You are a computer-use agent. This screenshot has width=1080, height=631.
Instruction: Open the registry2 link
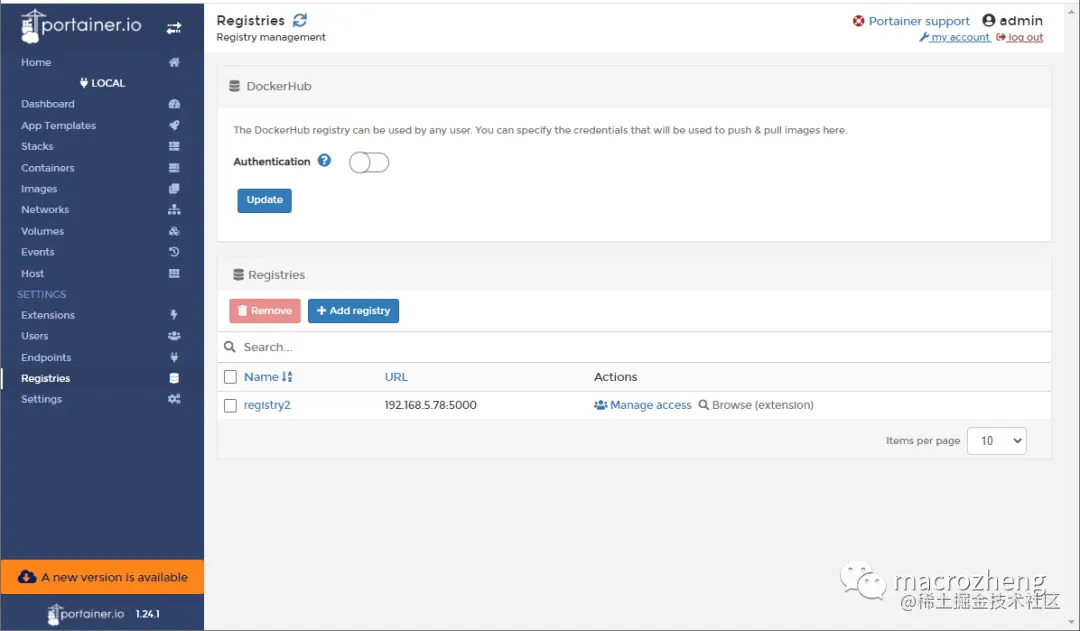coord(267,405)
